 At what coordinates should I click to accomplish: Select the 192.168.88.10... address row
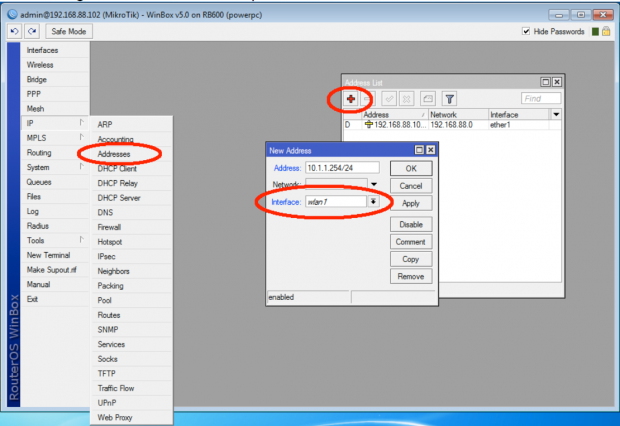tap(452, 125)
